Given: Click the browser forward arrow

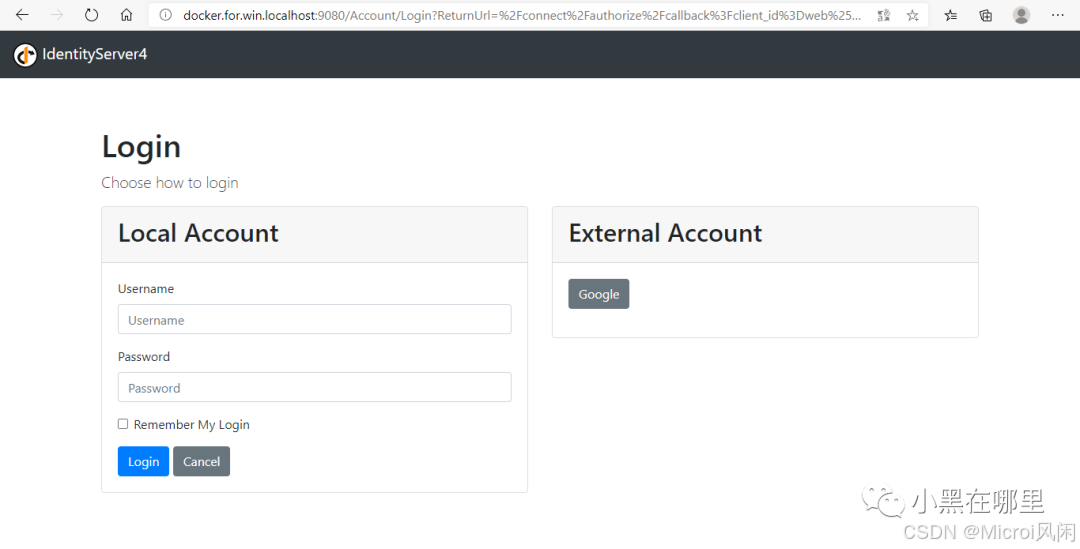Looking at the screenshot, I should click(56, 14).
